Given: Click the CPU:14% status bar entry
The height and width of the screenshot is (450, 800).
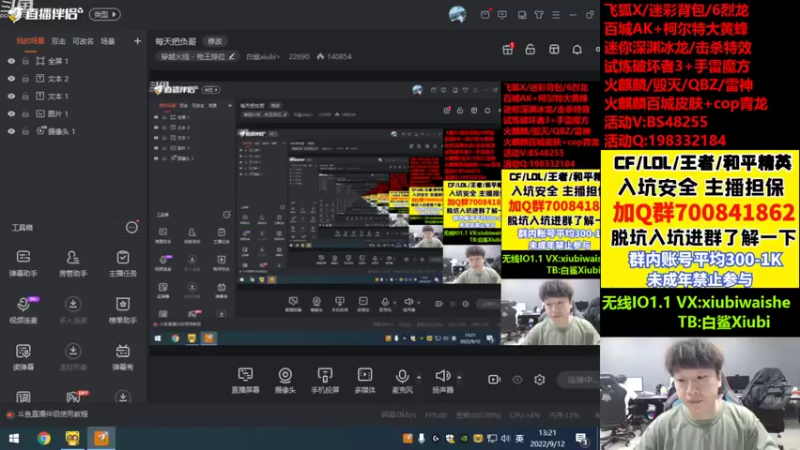Looking at the screenshot, I should tap(524, 415).
